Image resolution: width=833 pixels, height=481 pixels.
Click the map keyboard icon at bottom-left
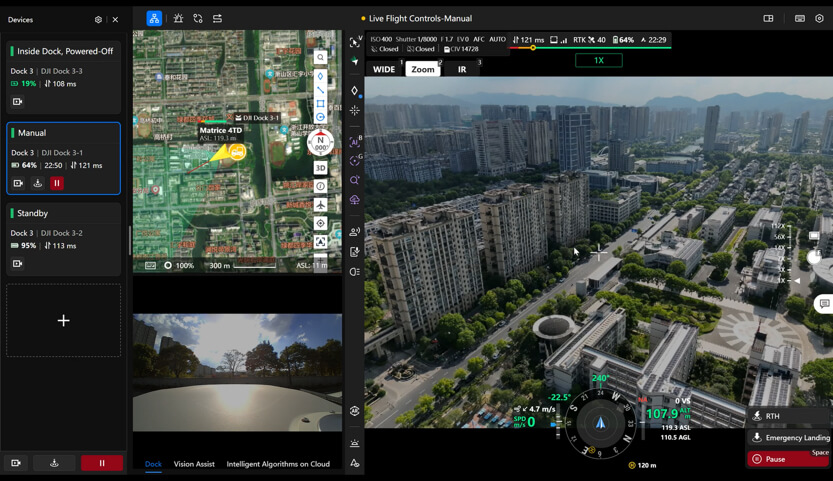tap(150, 265)
